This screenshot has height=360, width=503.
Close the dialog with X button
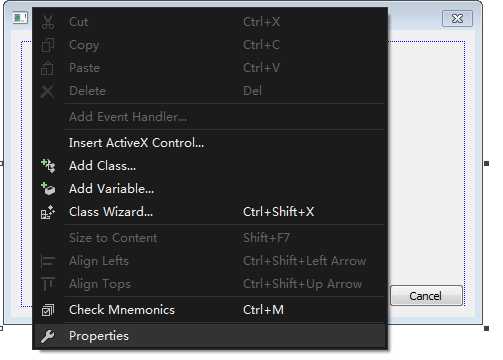pos(457,18)
